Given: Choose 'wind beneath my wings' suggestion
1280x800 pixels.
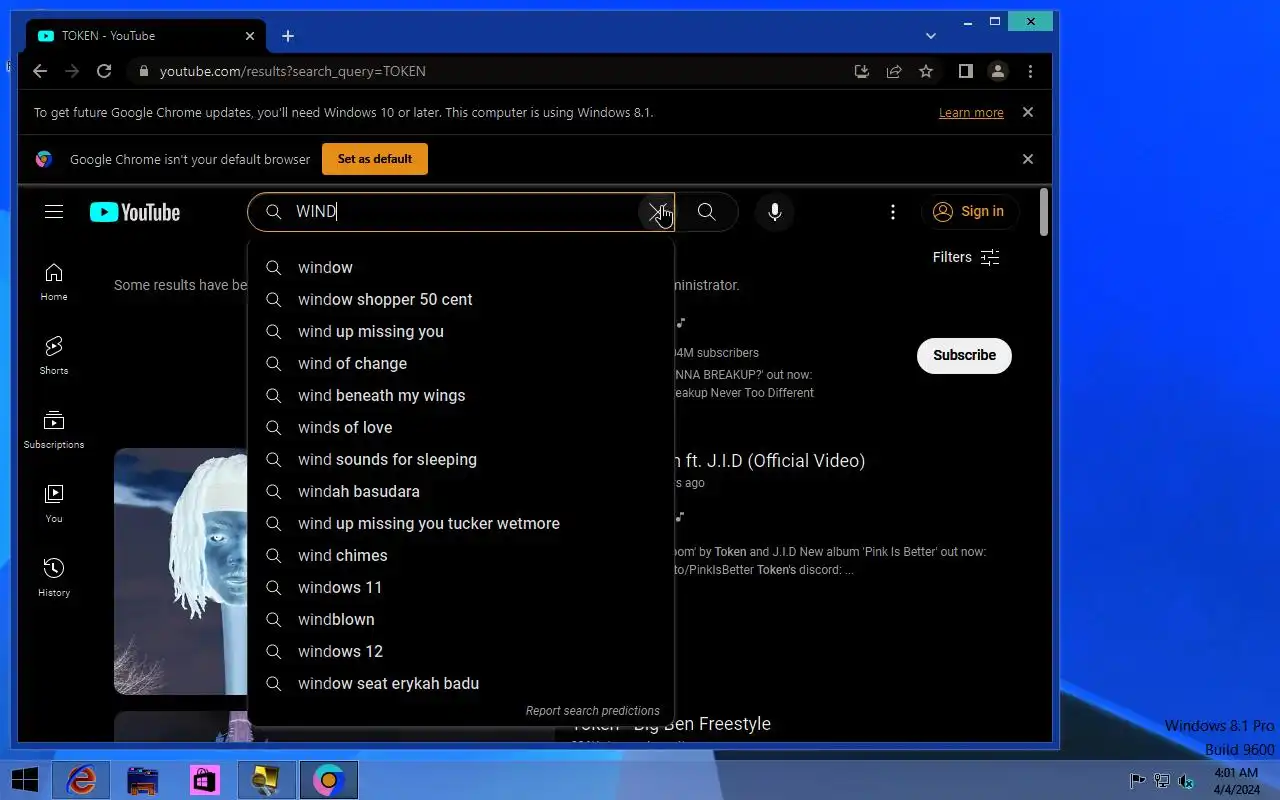Looking at the screenshot, I should tap(461, 395).
